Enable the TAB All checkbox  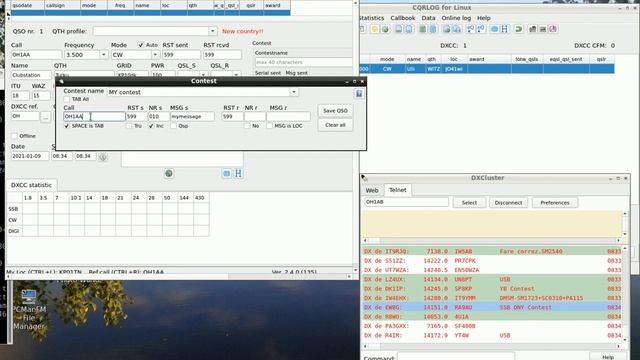coord(67,99)
